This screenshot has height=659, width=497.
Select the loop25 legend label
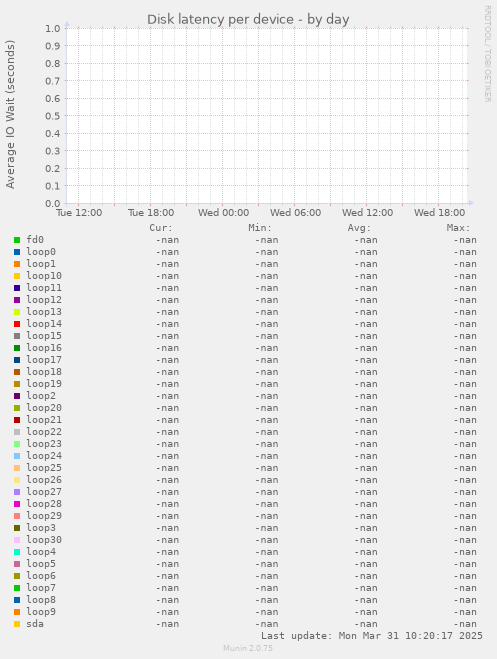[x=44, y=468]
